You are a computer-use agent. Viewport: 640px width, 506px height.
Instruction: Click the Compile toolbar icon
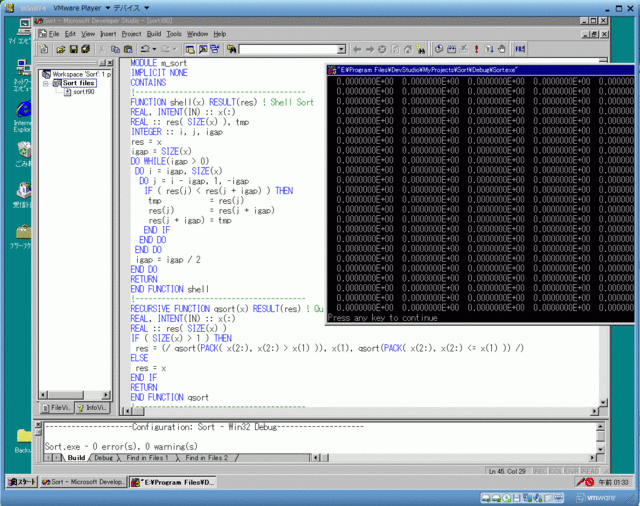[439, 49]
